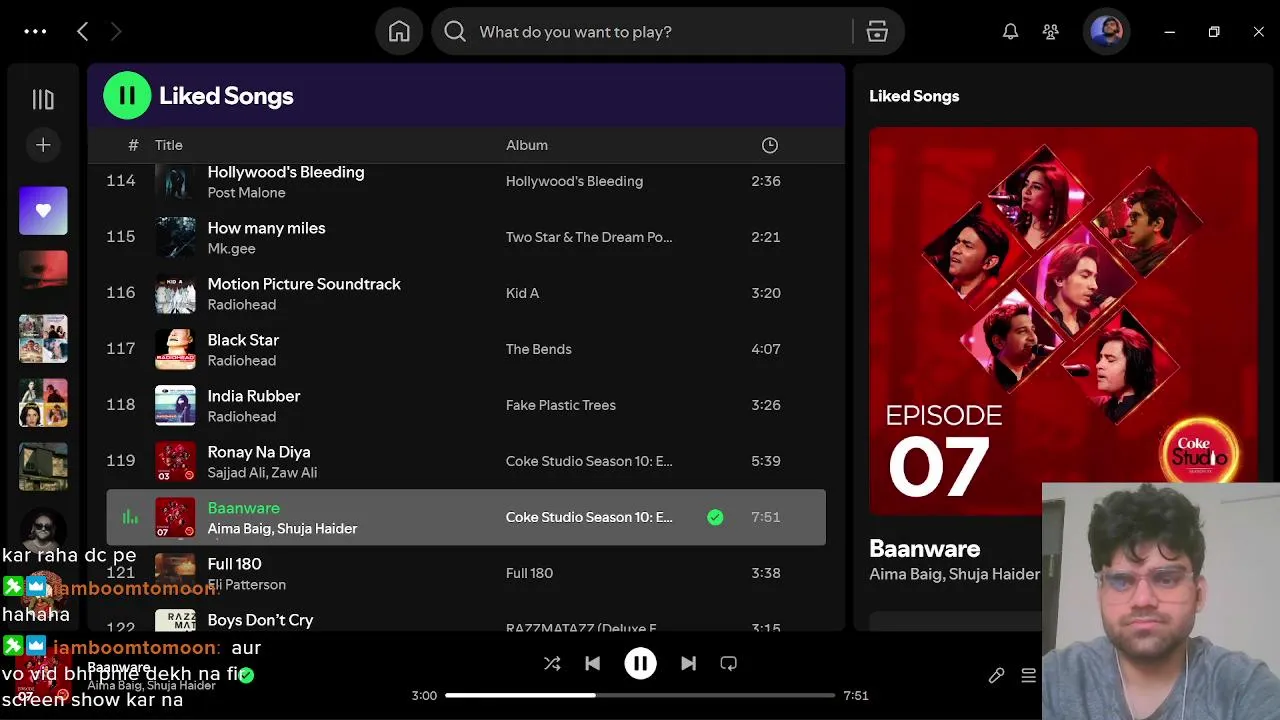Toggle shuffle in the player bar
Viewport: 1280px width, 720px height.
point(552,663)
